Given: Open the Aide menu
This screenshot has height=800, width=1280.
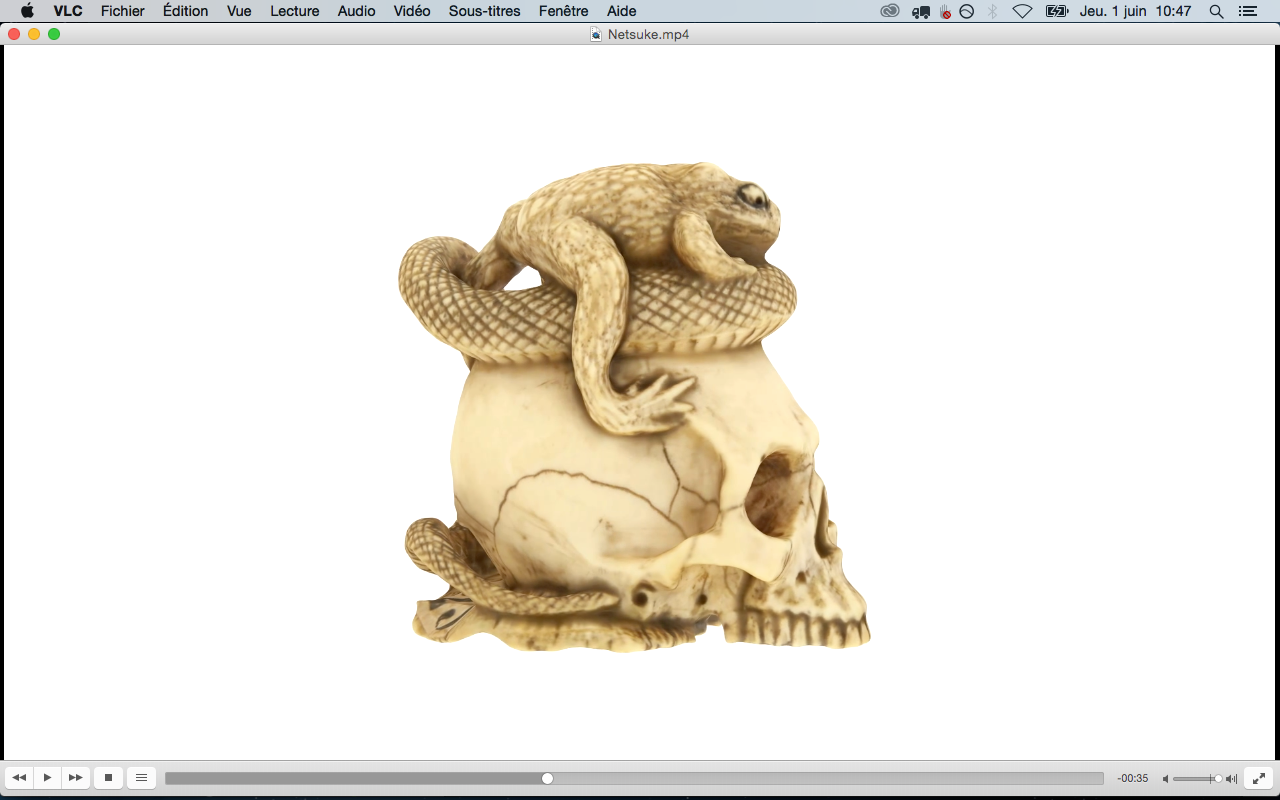Looking at the screenshot, I should coord(622,11).
